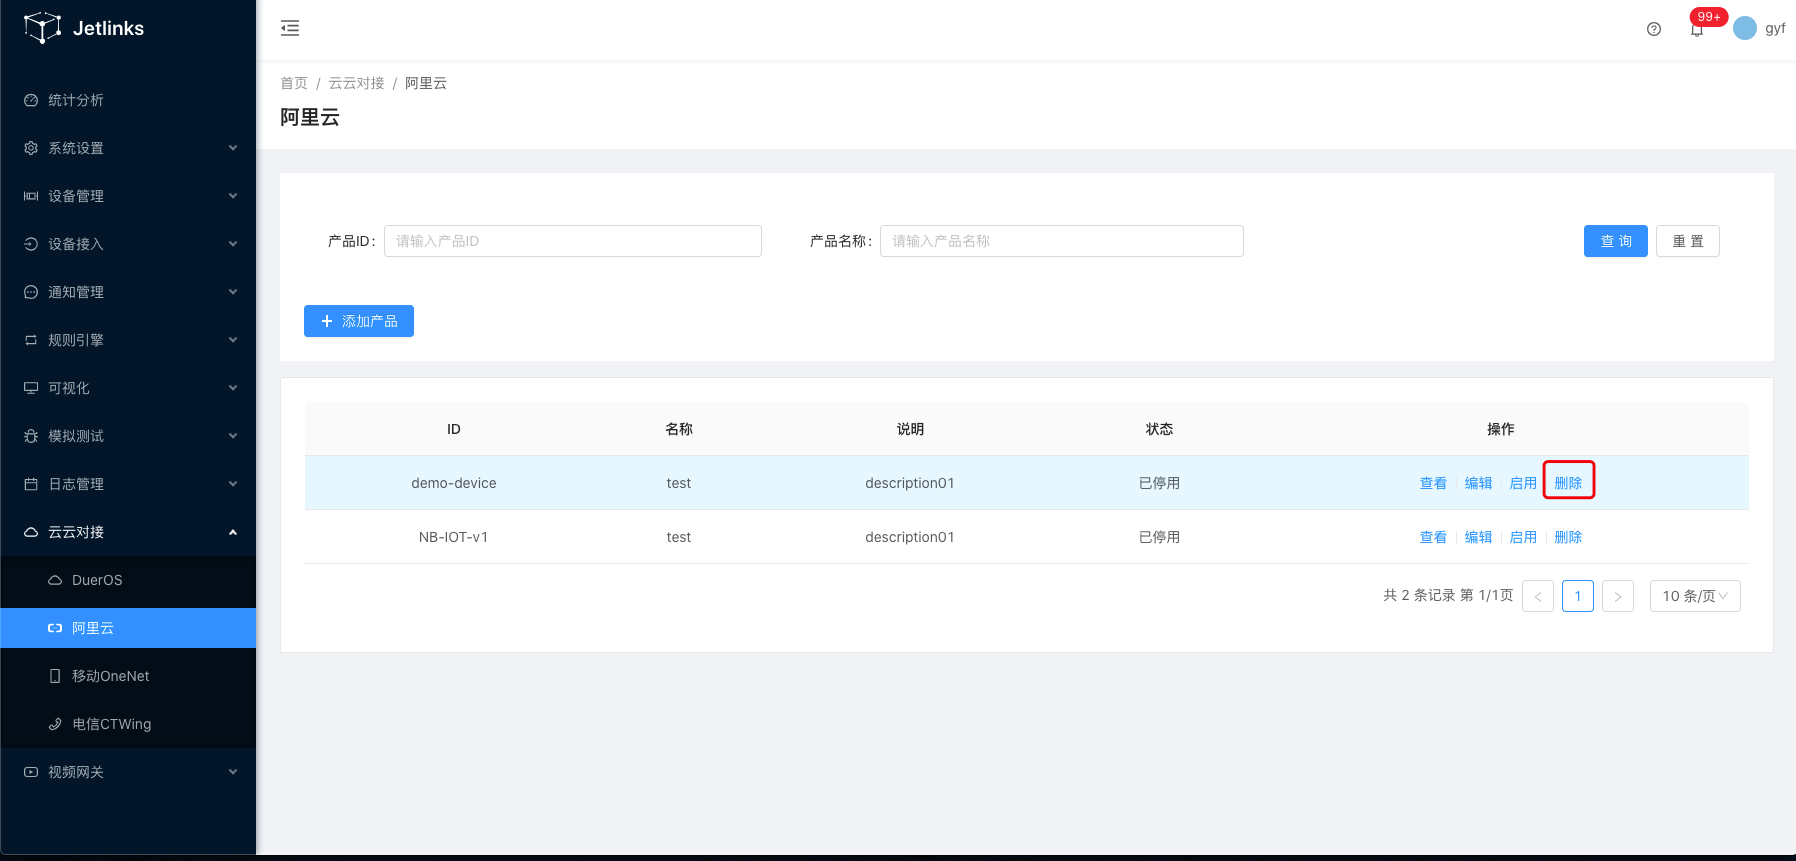The width and height of the screenshot is (1796, 861).
Task: Click the sidebar collapse hamburger icon
Action: (x=290, y=28)
